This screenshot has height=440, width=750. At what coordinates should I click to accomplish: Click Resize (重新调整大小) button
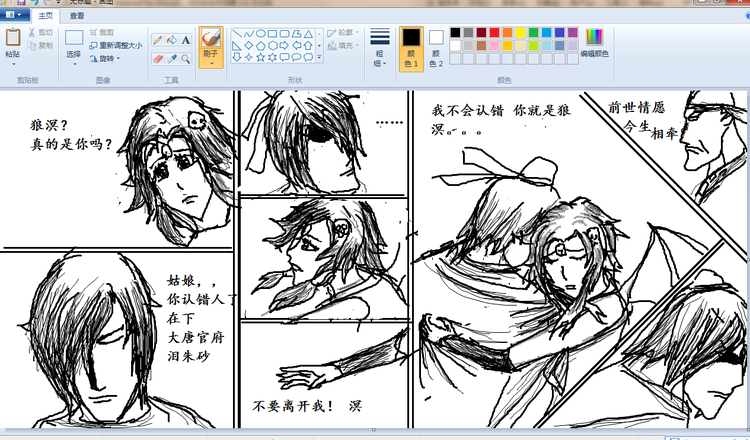pyautogui.click(x=115, y=45)
